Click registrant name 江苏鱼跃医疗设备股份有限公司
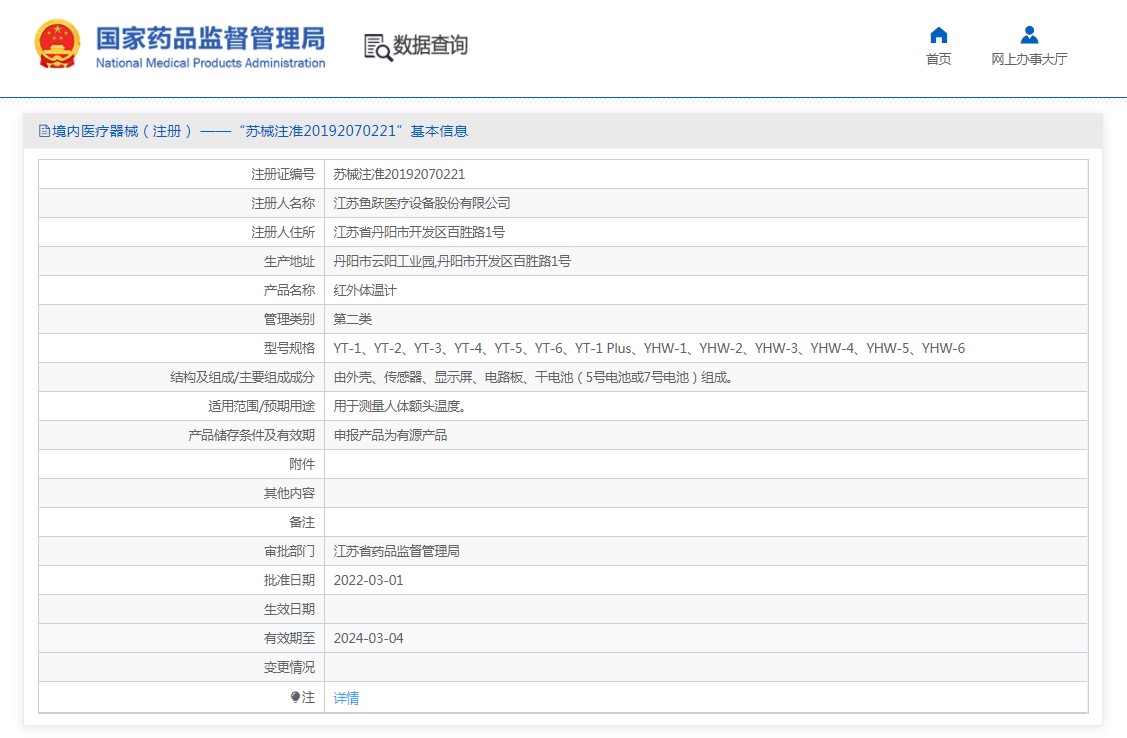Viewport: 1127px width, 738px height. point(421,203)
